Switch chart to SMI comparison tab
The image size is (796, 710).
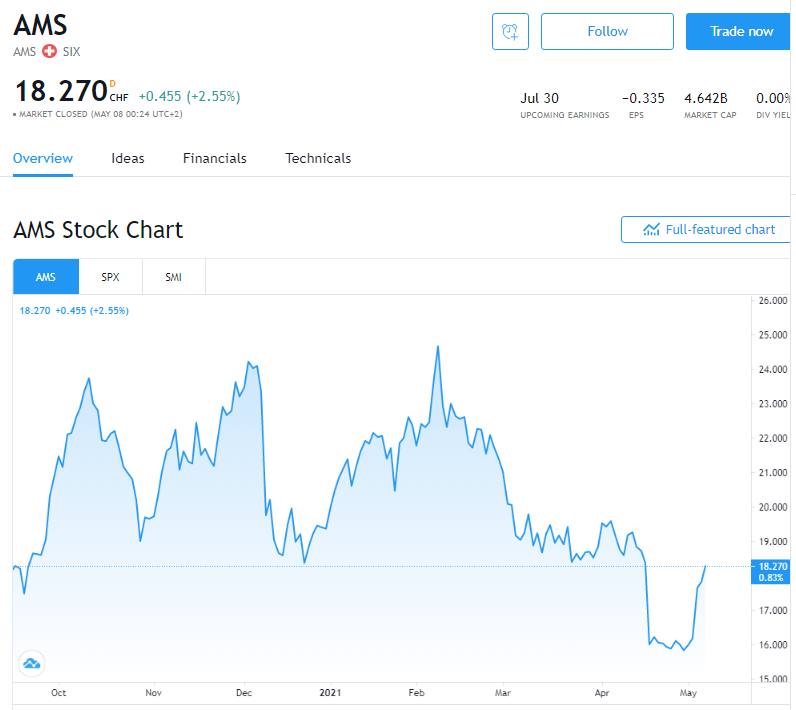click(x=174, y=277)
